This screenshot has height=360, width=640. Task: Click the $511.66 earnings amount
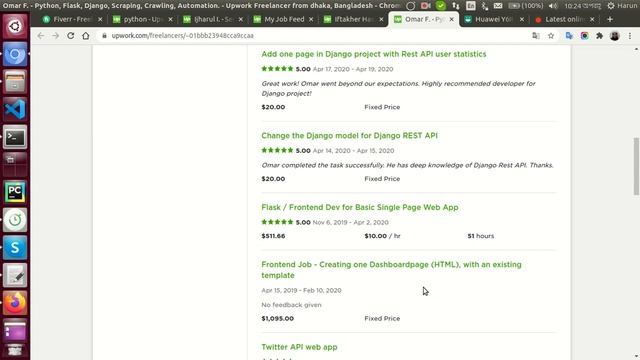point(273,236)
